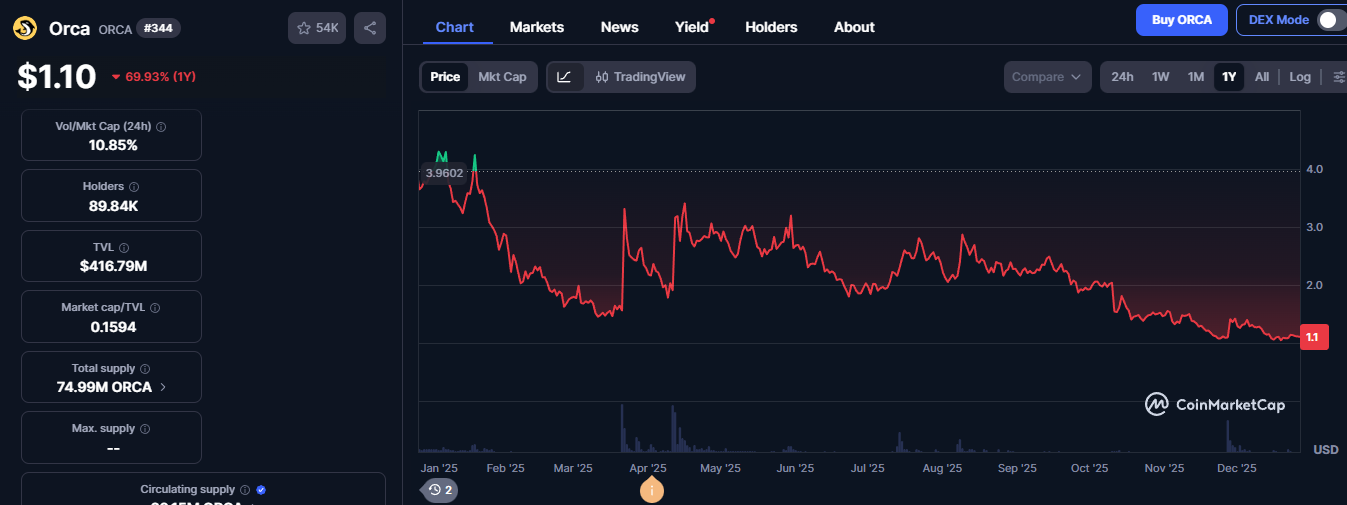1347x505 pixels.
Task: Open the history events marker showing 2
Action: pos(440,490)
